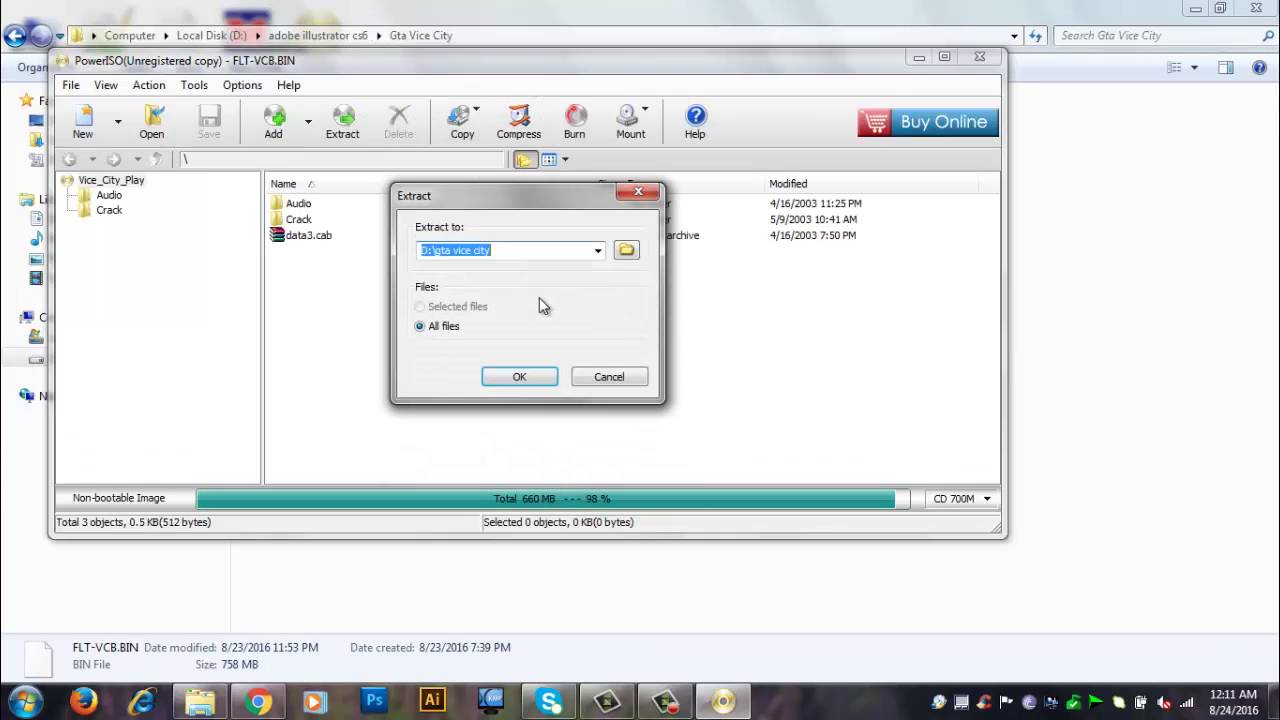Launch Skype from the taskbar
Image resolution: width=1280 pixels, height=720 pixels.
548,701
